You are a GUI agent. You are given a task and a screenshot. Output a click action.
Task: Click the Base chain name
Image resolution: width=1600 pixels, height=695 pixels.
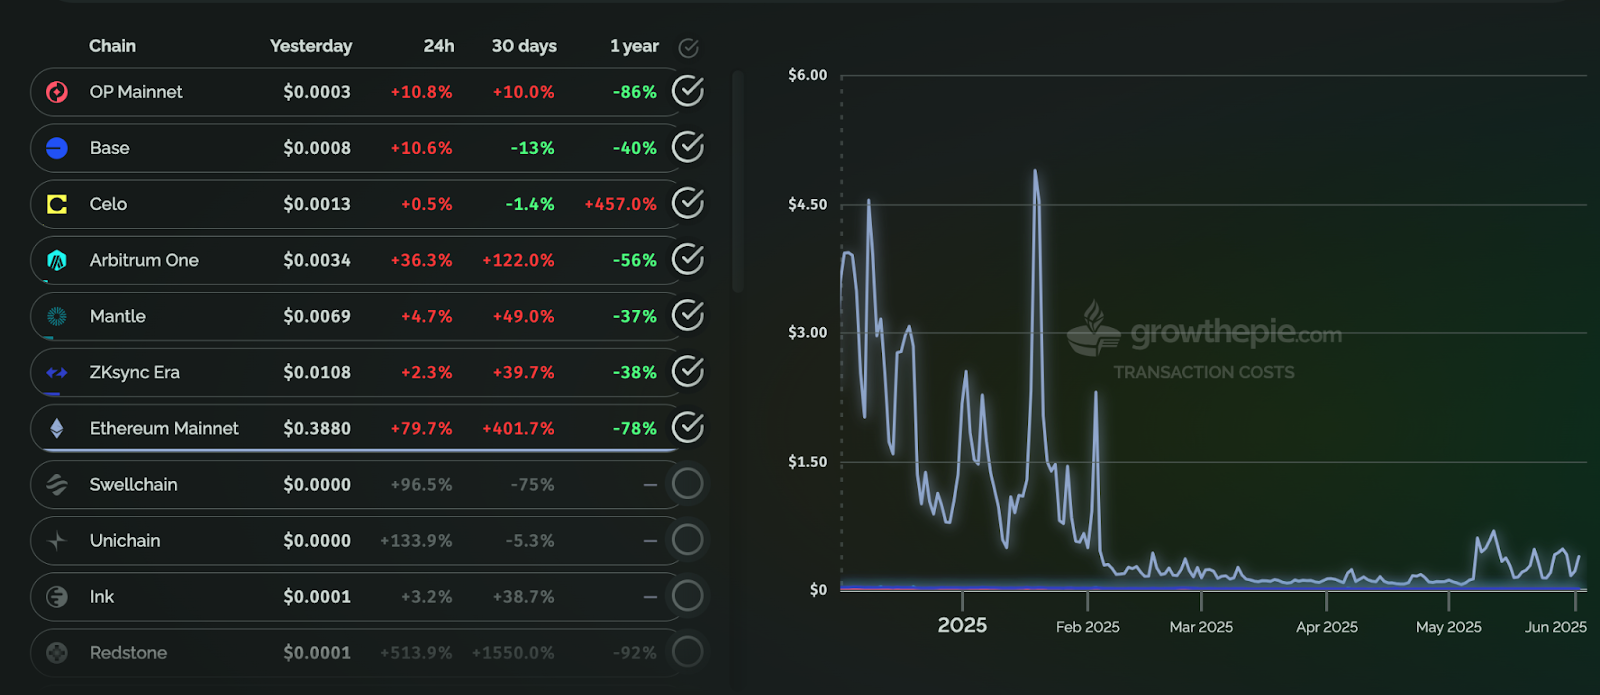click(x=110, y=148)
